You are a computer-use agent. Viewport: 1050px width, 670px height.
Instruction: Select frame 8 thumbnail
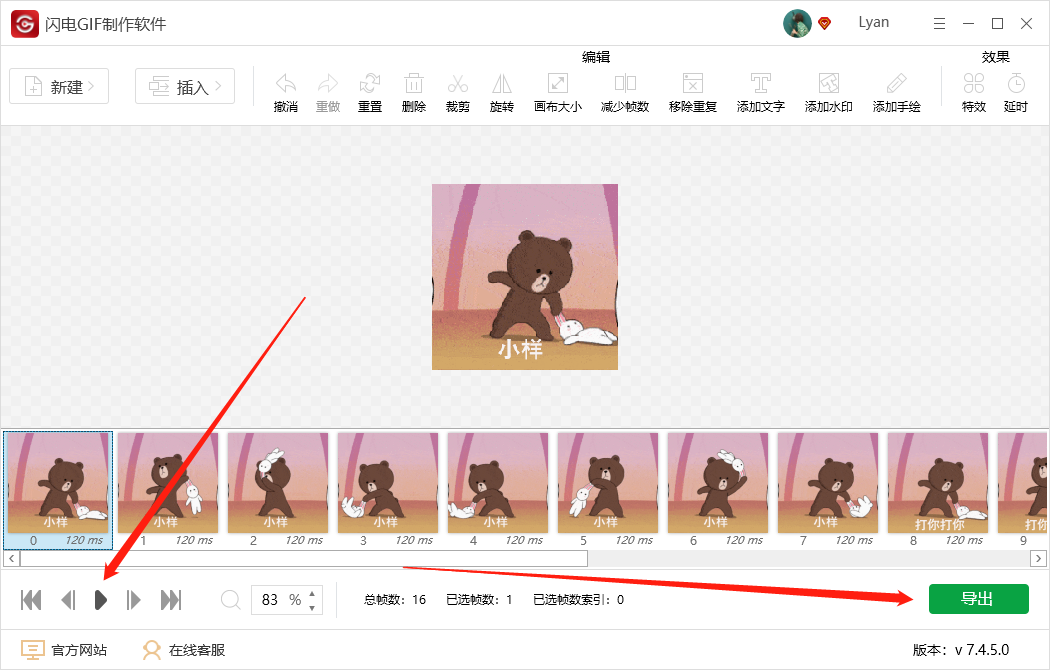[x=938, y=483]
